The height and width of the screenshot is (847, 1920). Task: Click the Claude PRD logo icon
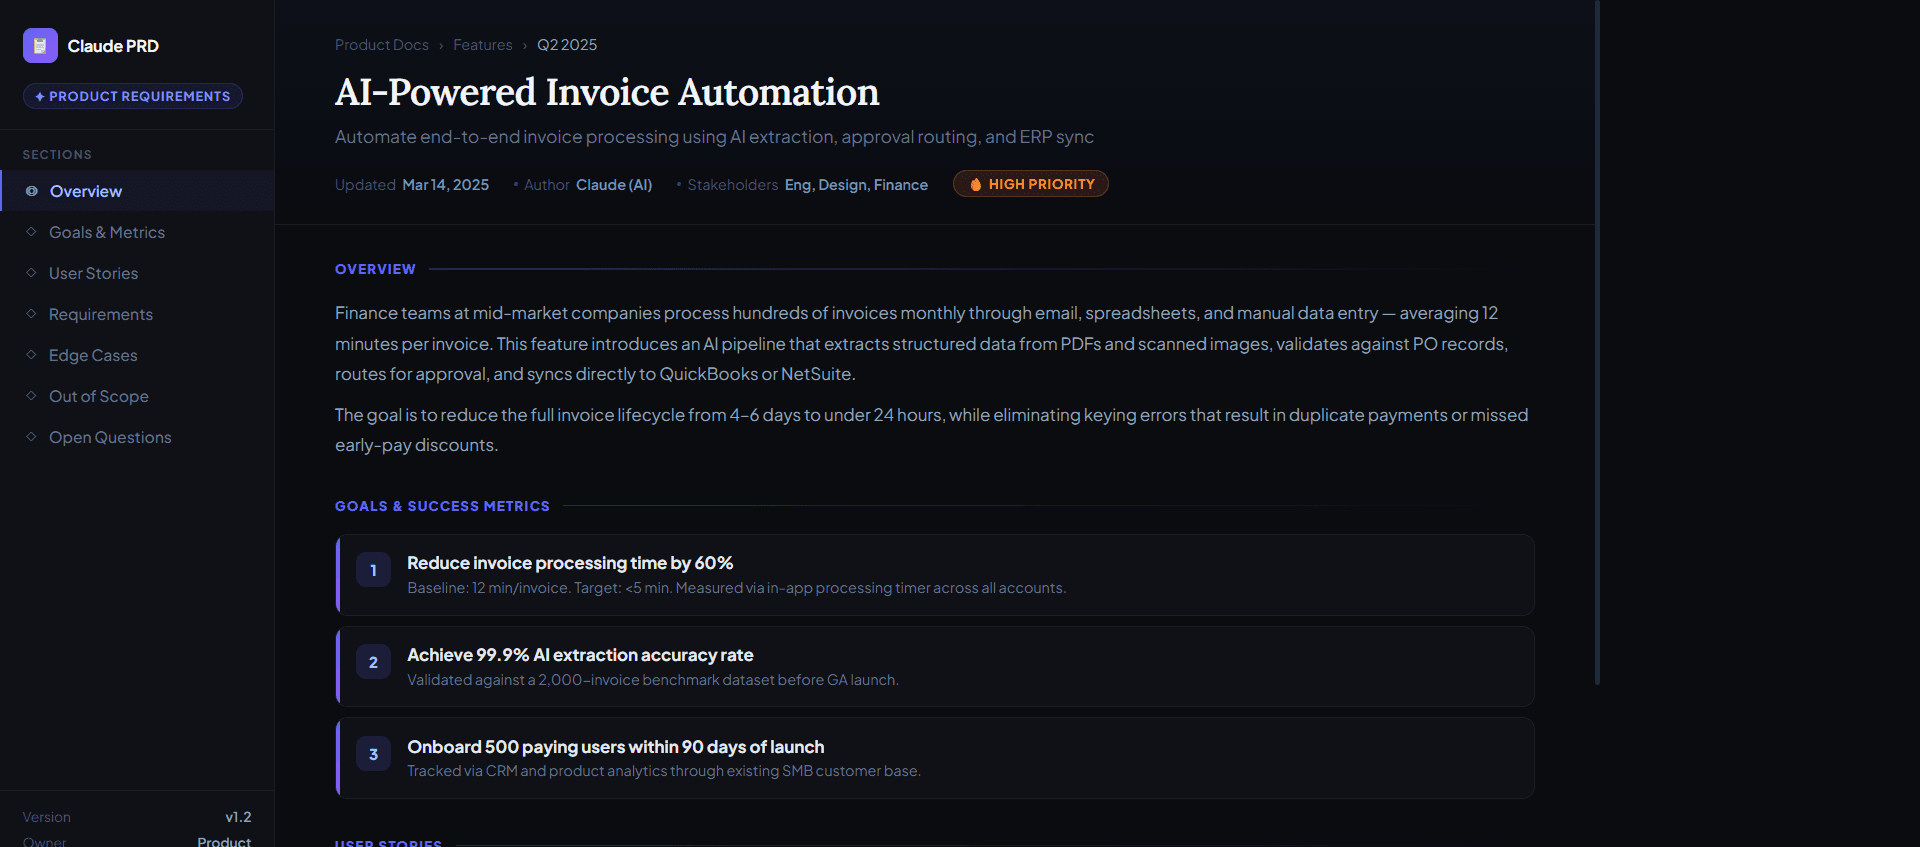click(40, 46)
